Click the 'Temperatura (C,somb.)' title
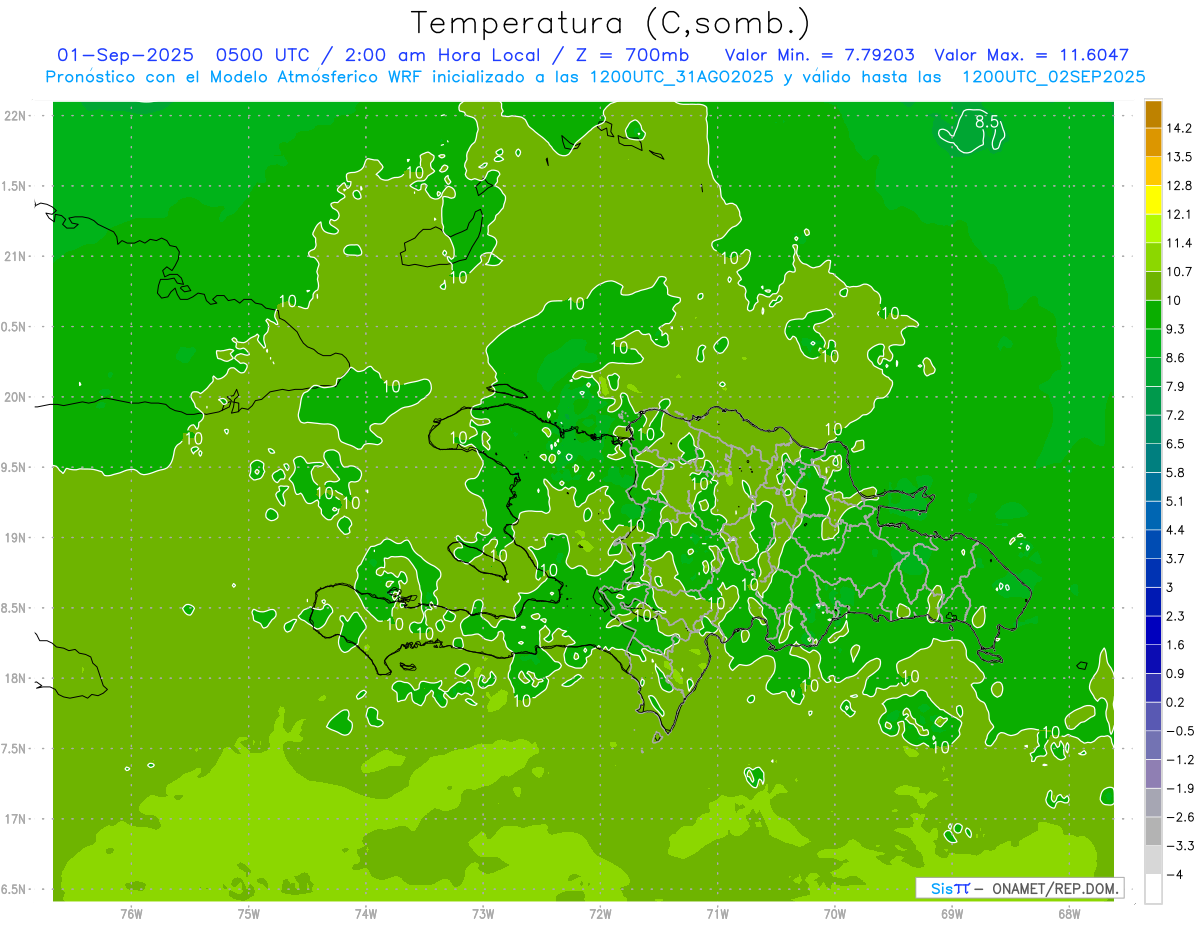The height and width of the screenshot is (927, 1200). pyautogui.click(x=611, y=22)
